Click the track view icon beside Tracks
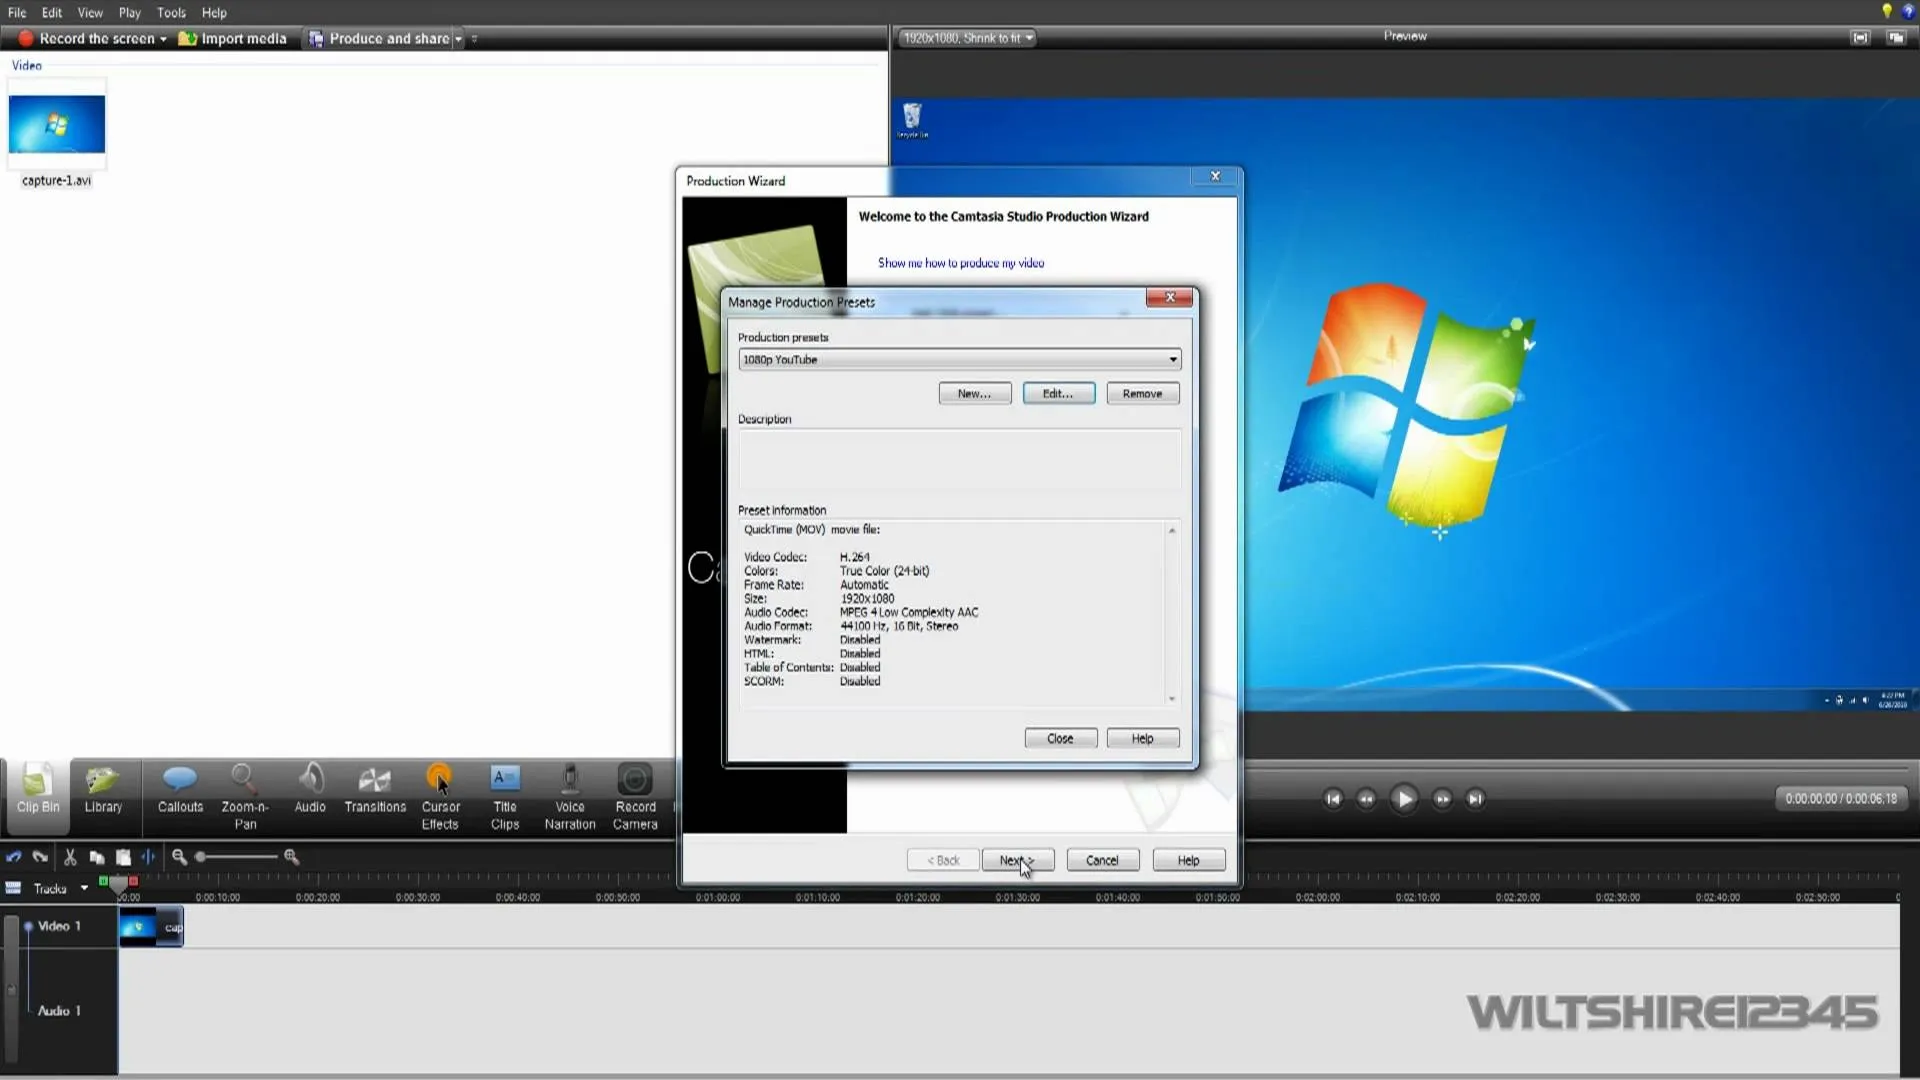The height and width of the screenshot is (1080, 1920). coord(13,888)
